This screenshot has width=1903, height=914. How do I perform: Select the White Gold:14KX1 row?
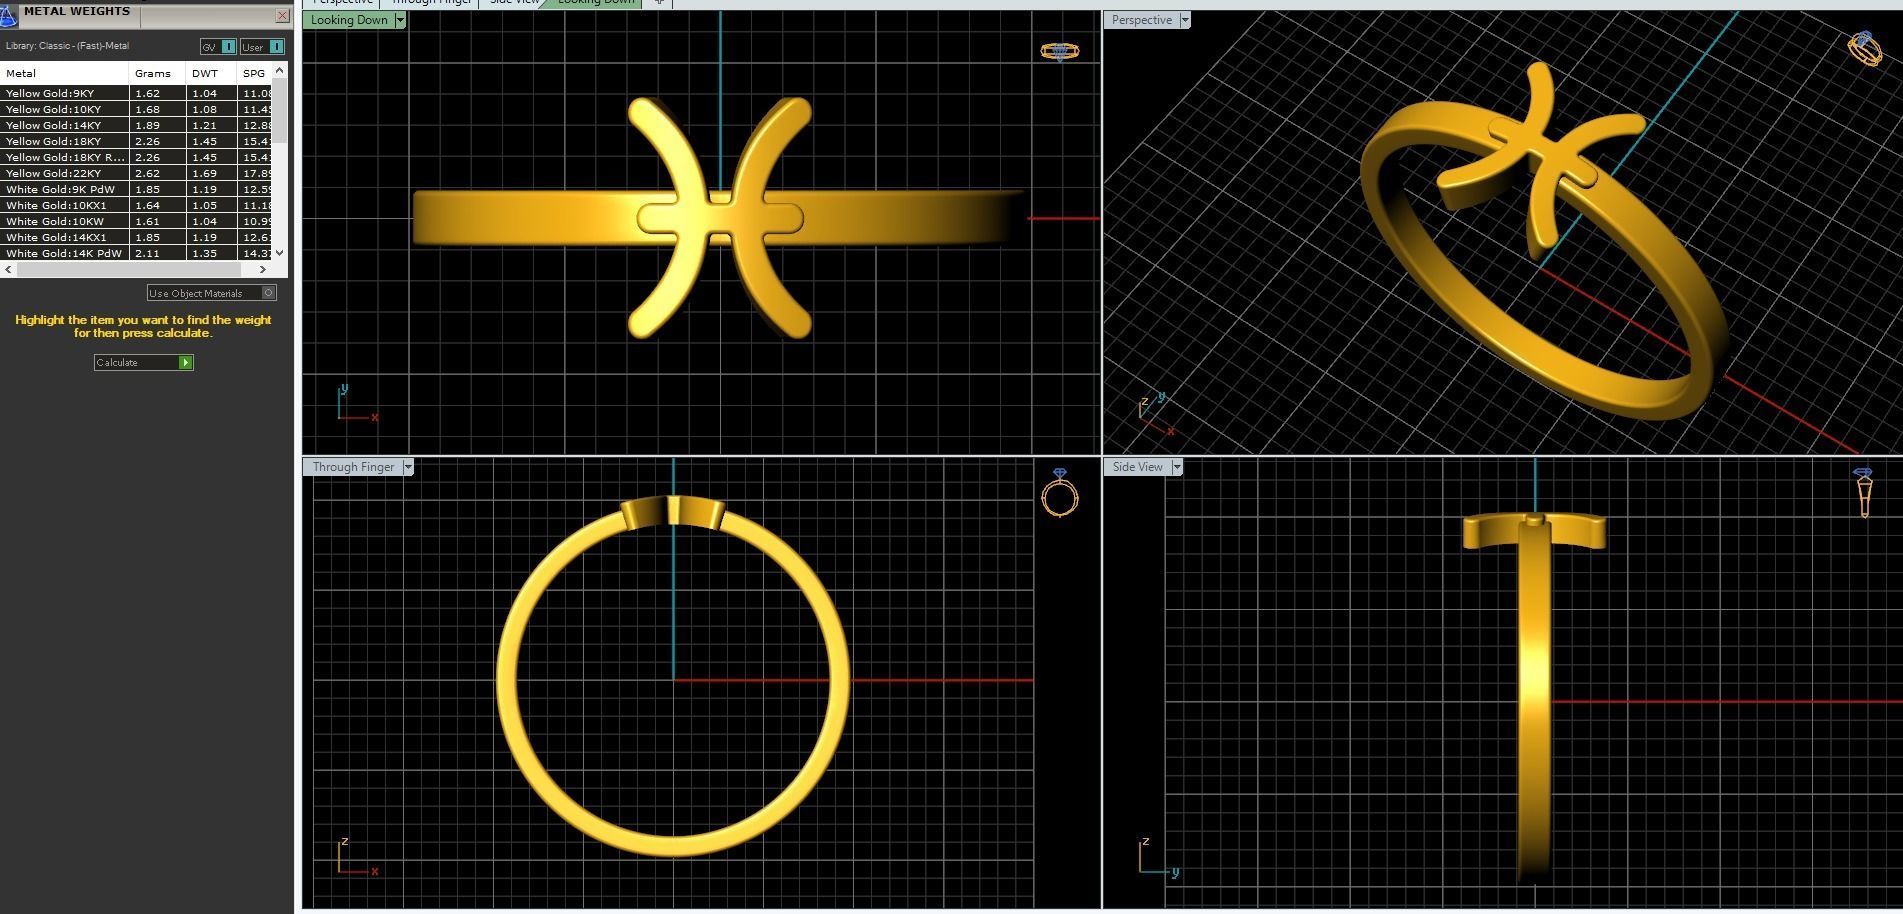pos(136,237)
